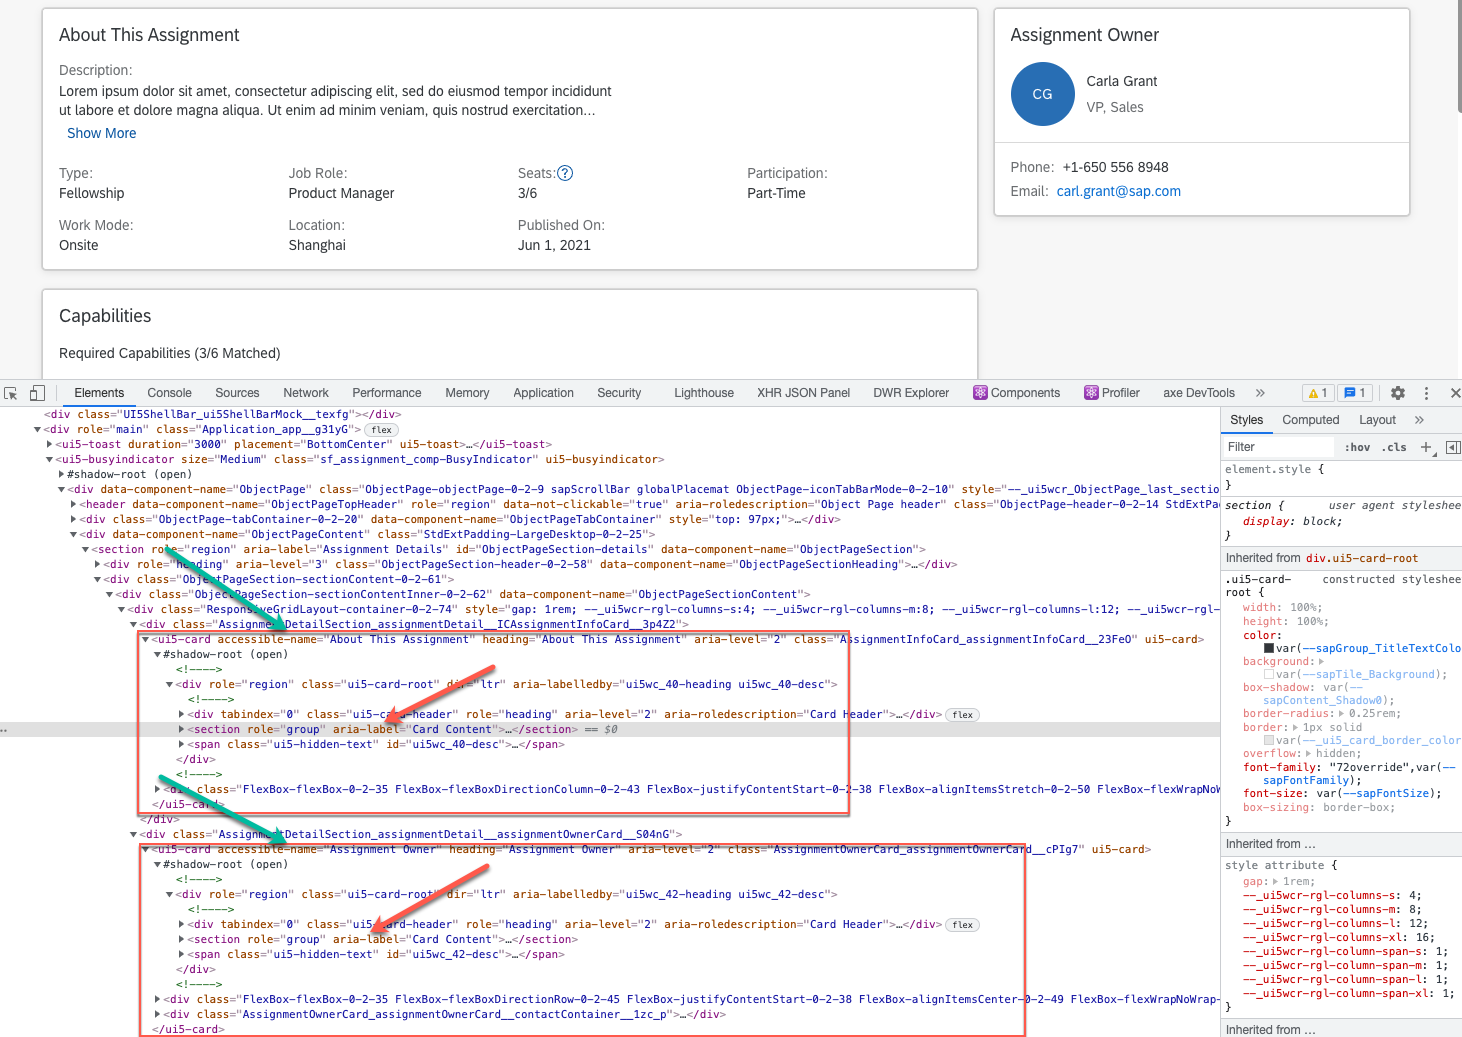Click the sapGroup_TitleTextColor color swatch

click(1270, 648)
